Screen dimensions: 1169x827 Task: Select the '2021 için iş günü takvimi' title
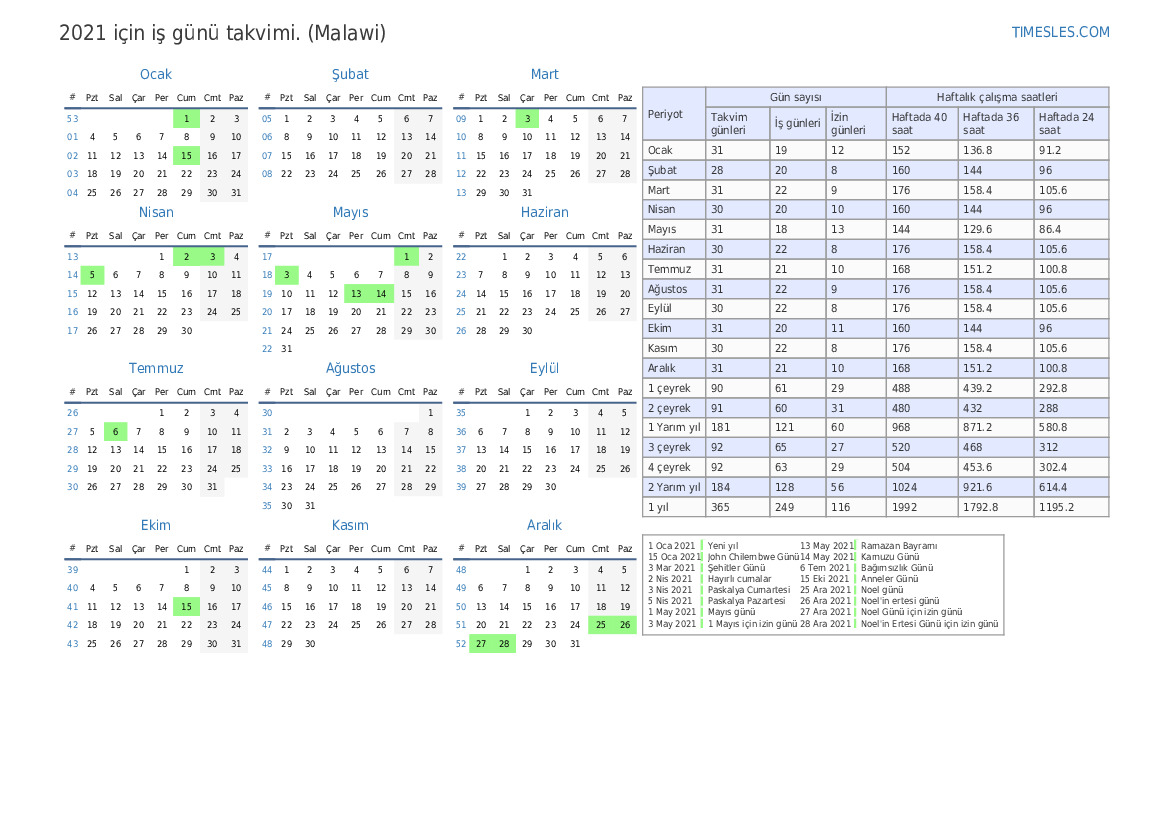222,33
